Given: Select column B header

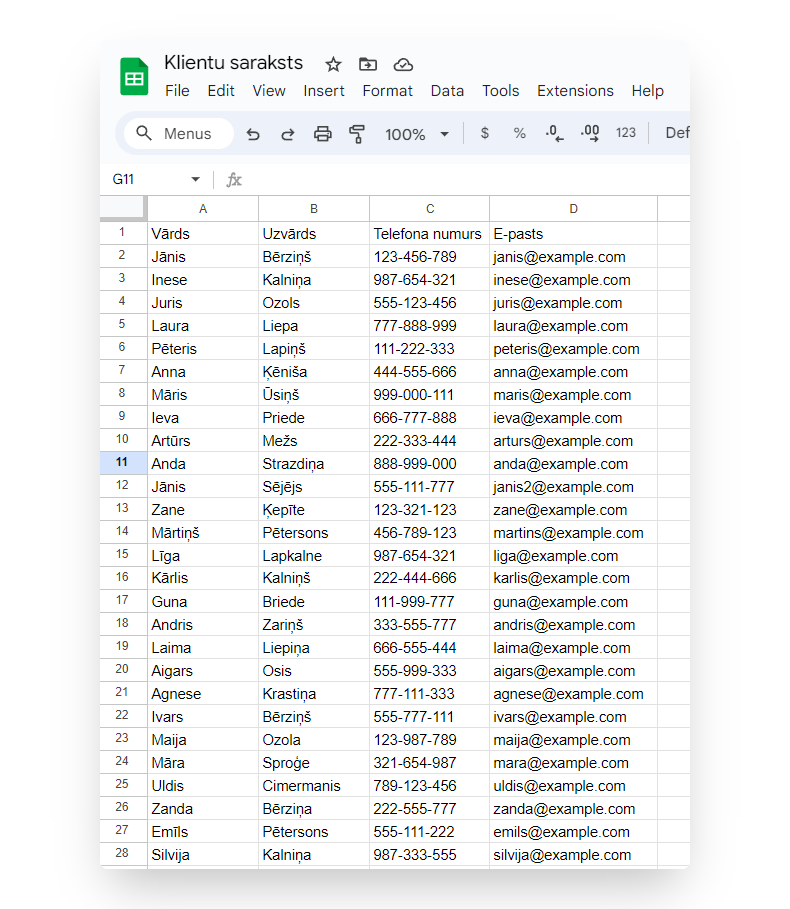Looking at the screenshot, I should [314, 209].
